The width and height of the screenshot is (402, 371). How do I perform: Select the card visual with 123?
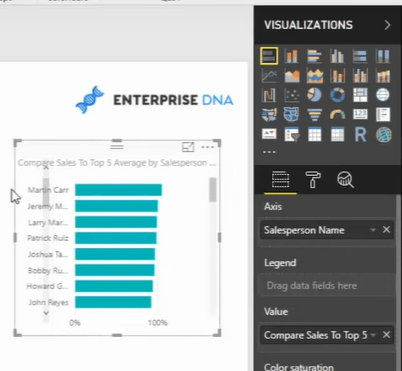(360, 115)
